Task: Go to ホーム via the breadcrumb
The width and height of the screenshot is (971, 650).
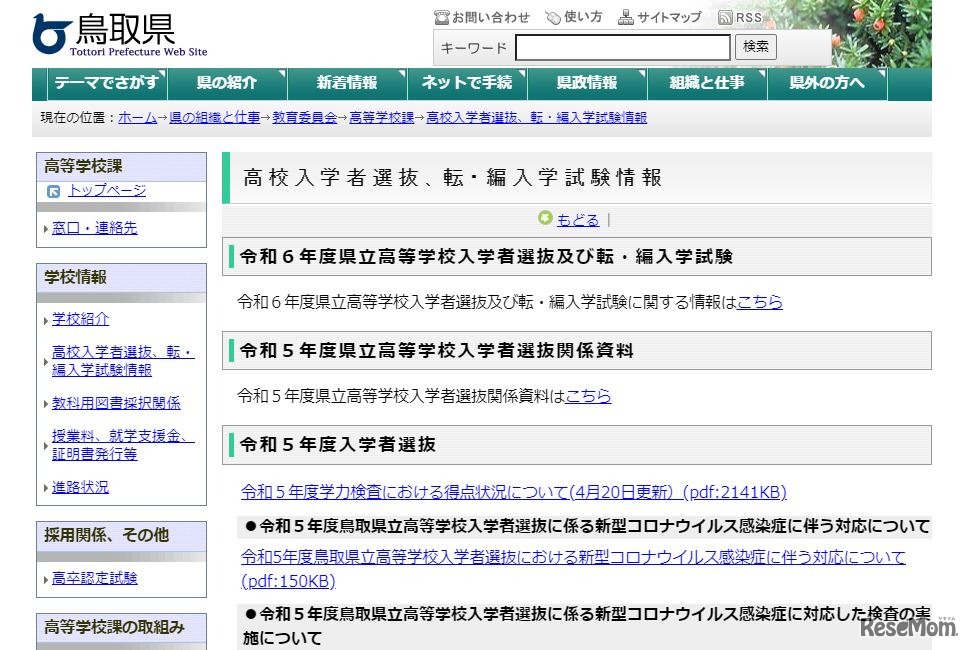Action: (x=141, y=118)
